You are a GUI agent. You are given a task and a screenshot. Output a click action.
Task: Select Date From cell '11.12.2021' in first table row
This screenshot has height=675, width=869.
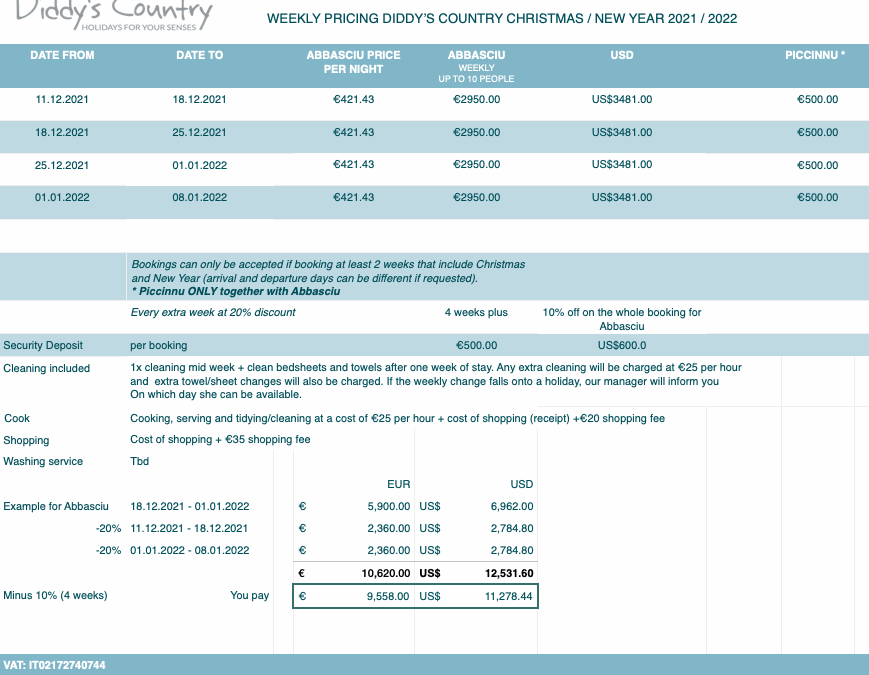(62, 100)
